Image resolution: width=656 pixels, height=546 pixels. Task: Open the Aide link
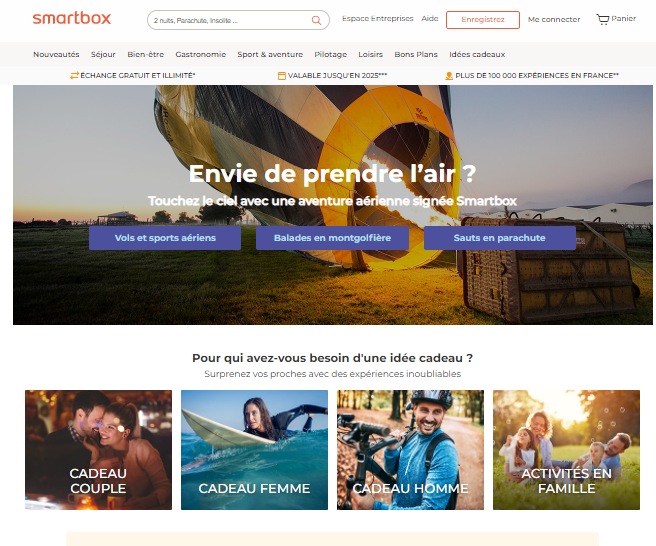click(x=430, y=18)
